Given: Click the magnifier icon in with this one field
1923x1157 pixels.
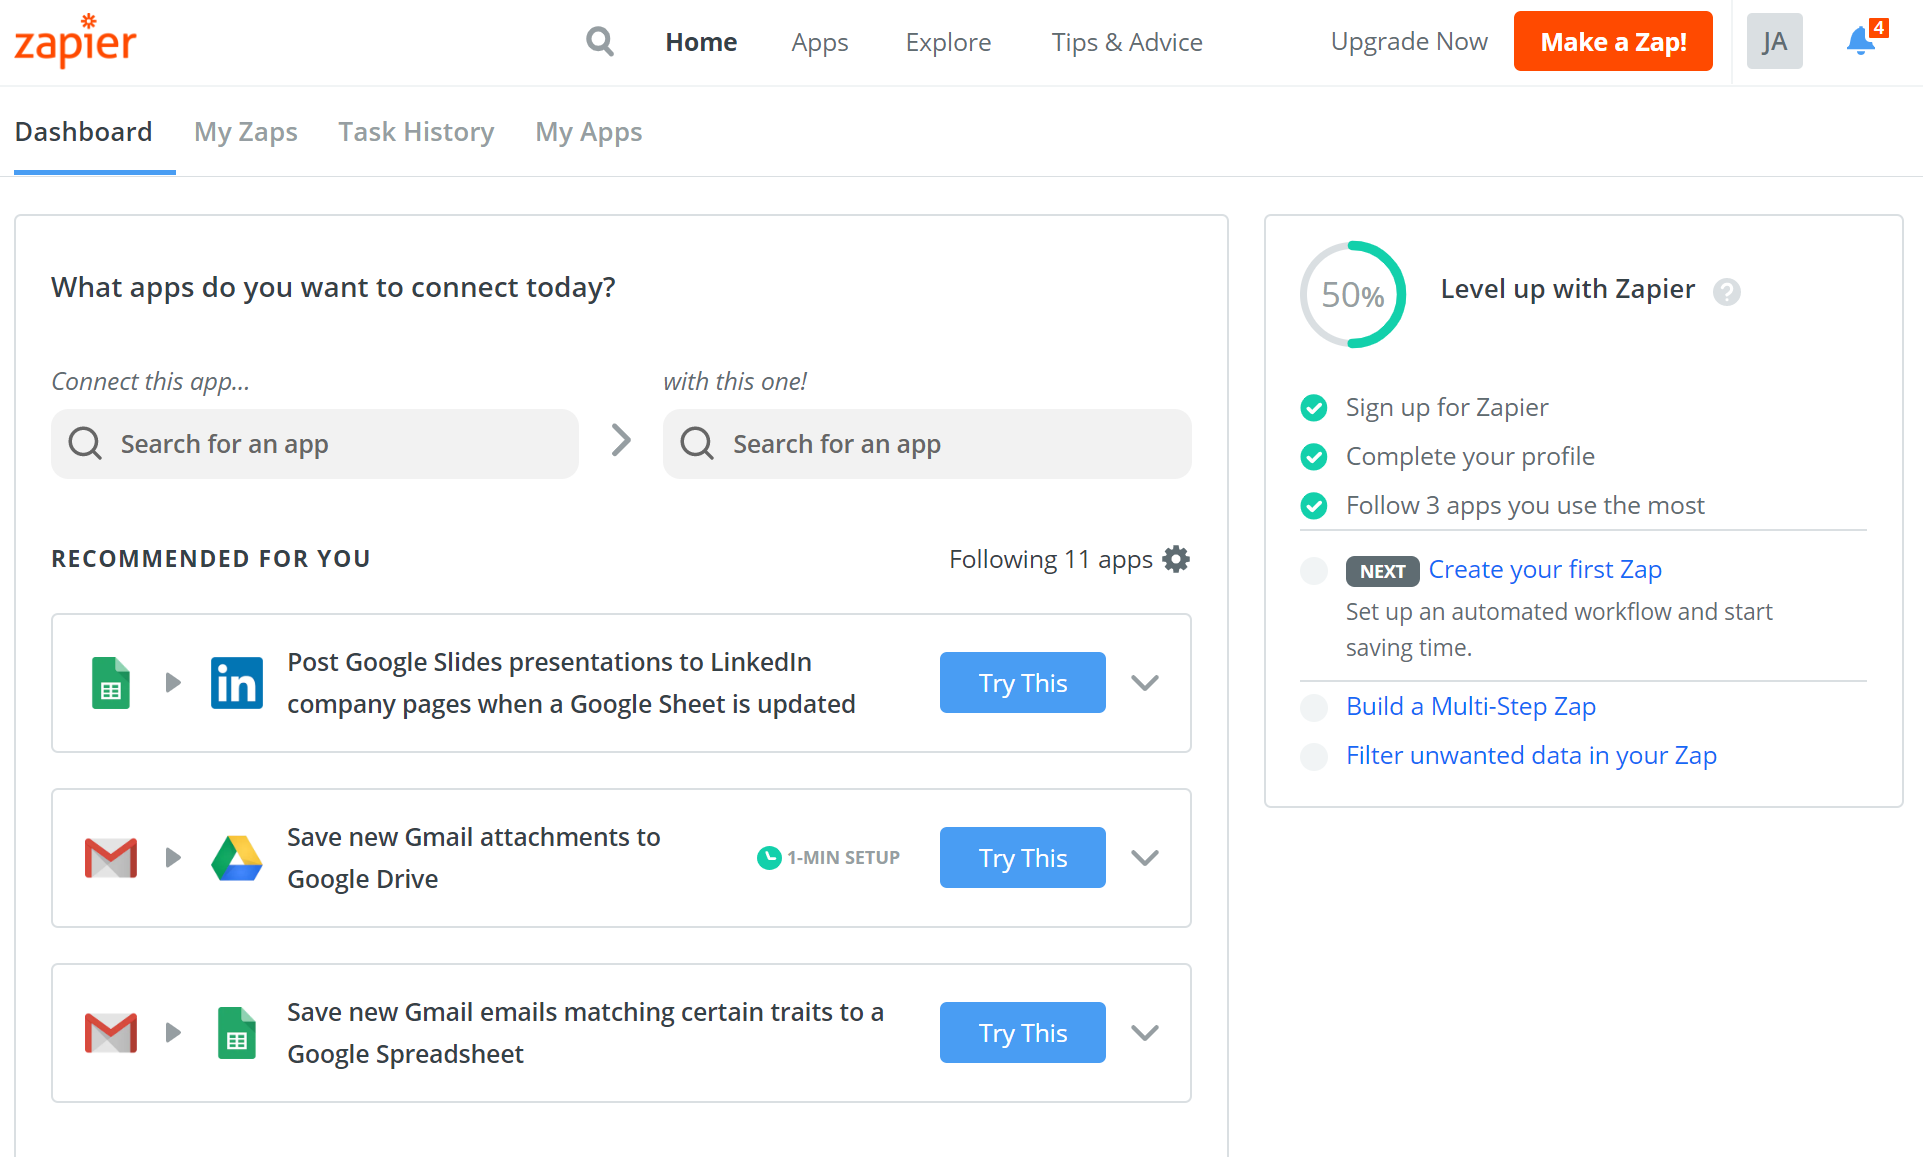Looking at the screenshot, I should 697,443.
